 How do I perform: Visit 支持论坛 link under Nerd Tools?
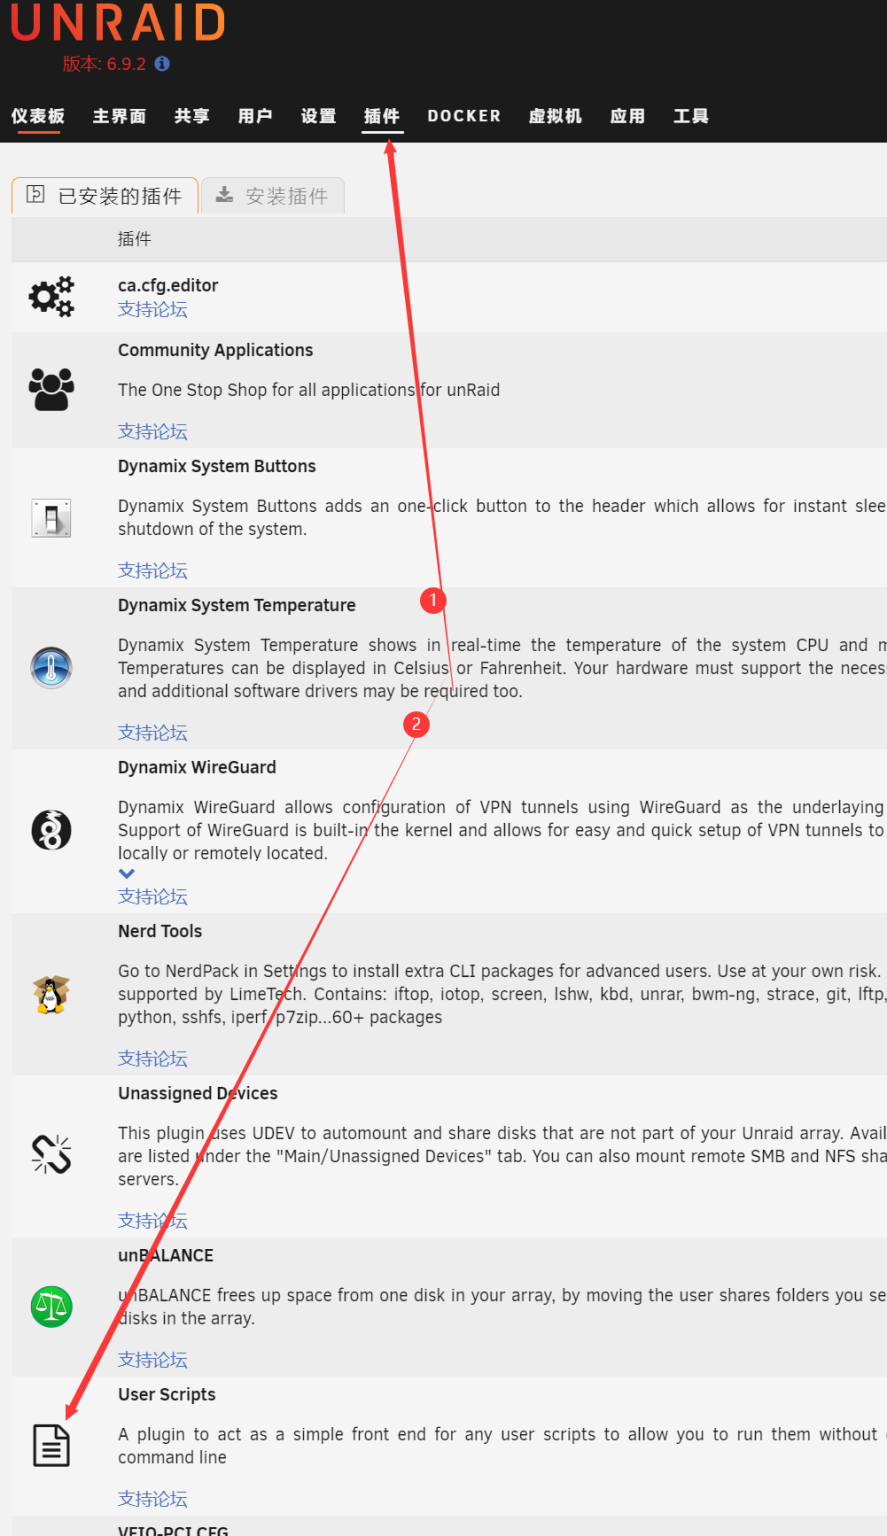pos(153,1058)
